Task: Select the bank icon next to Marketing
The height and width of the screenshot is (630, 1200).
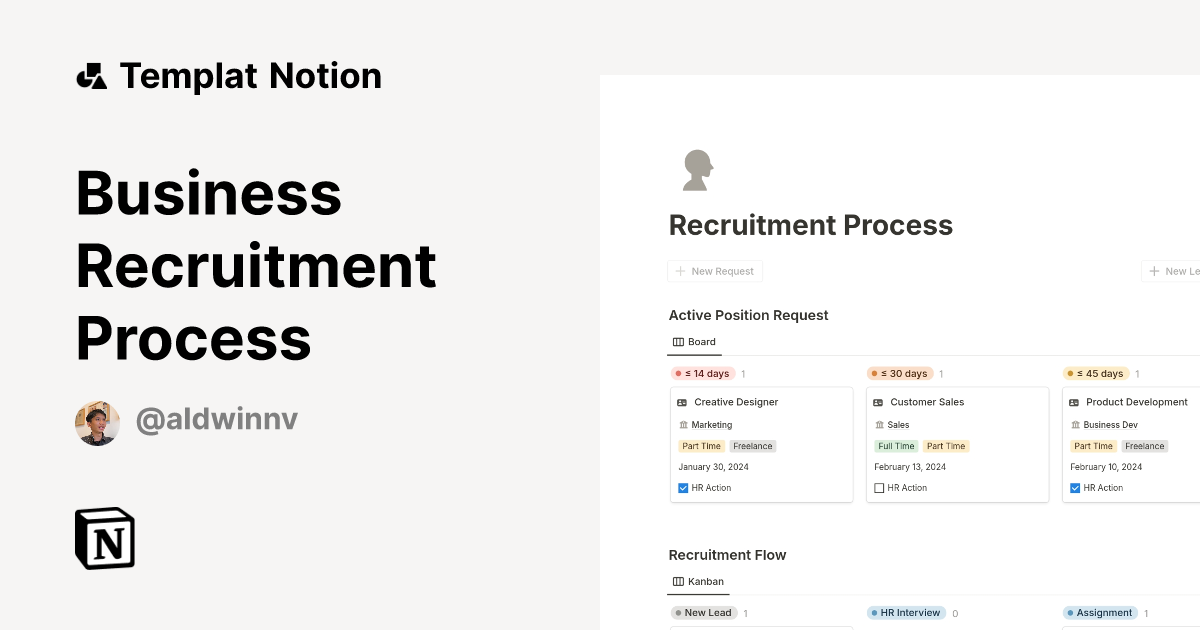Action: (x=682, y=424)
